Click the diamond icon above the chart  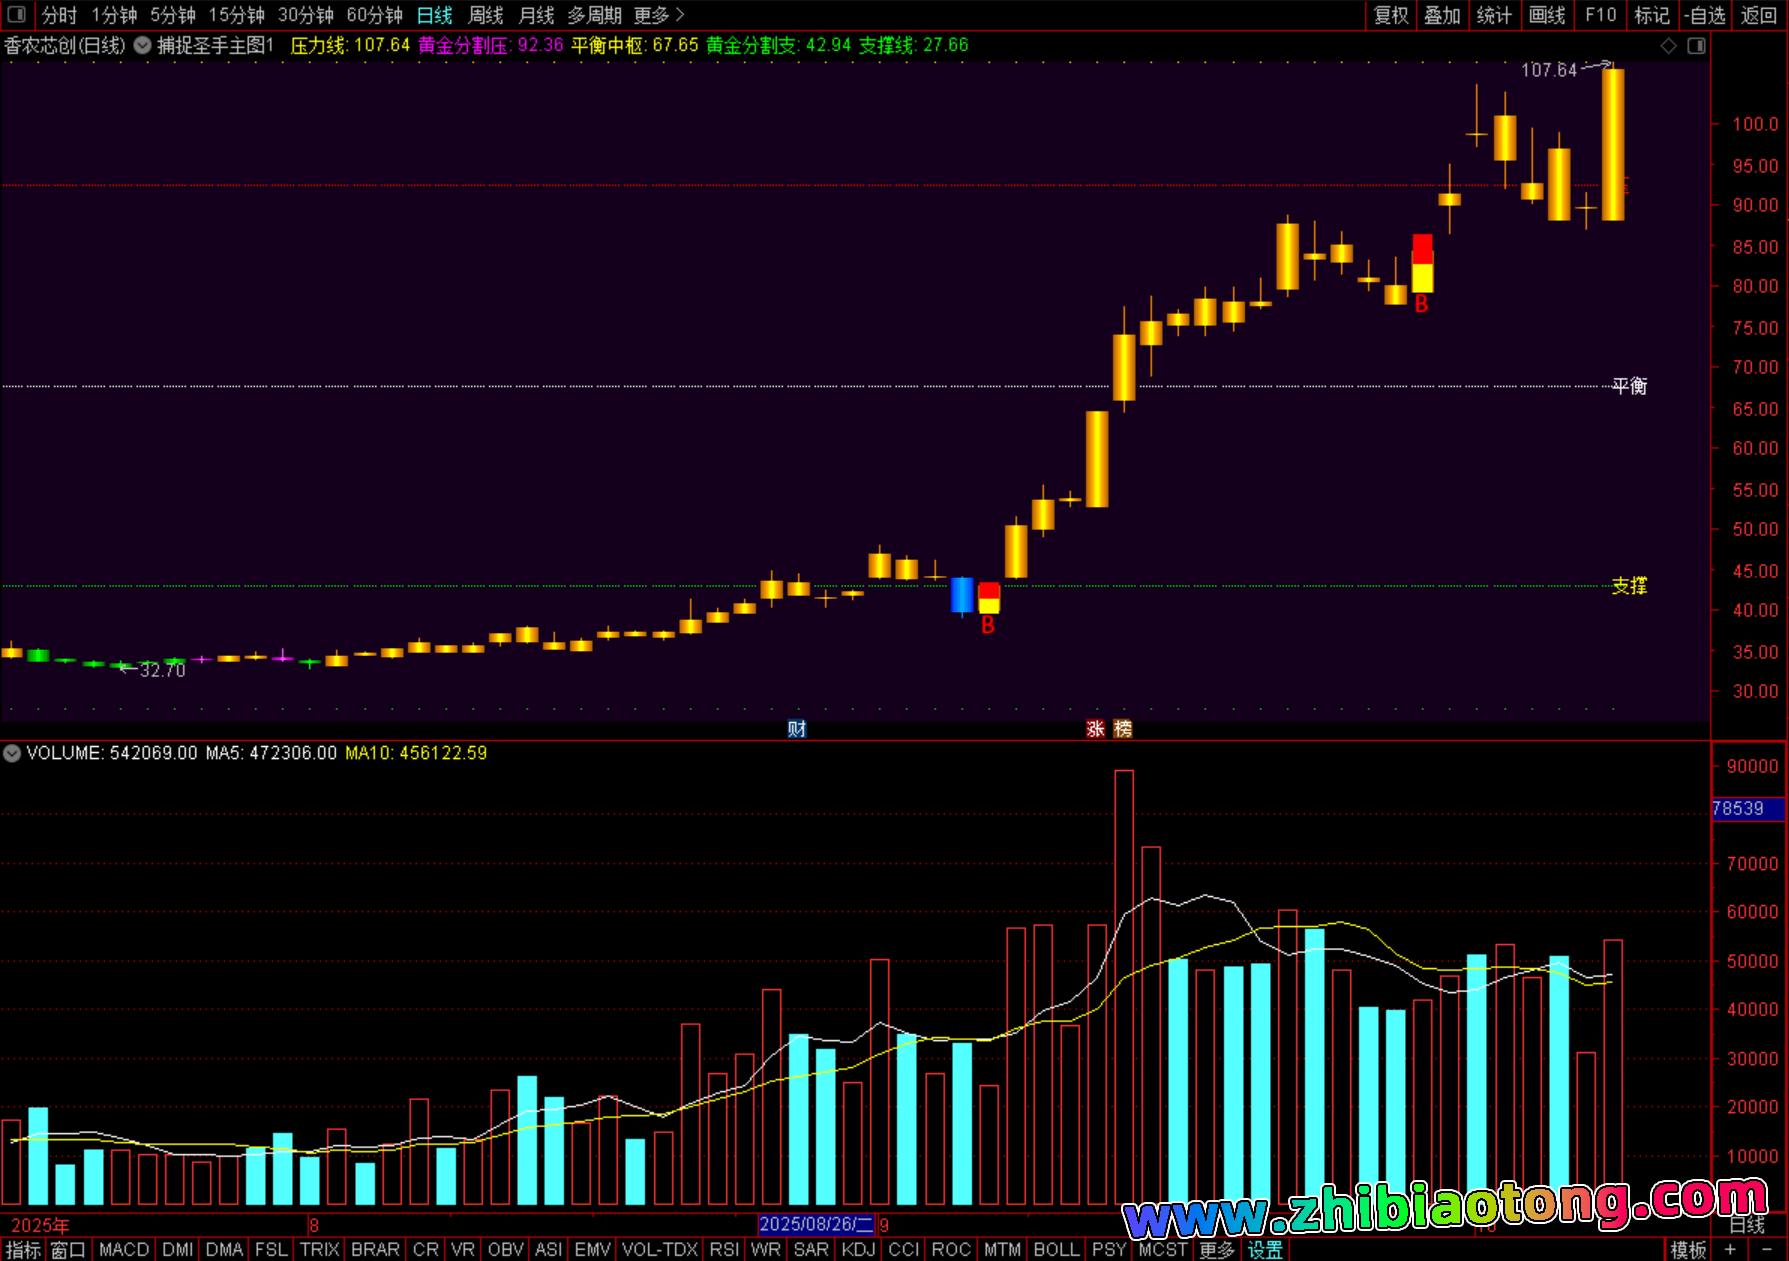[1668, 46]
